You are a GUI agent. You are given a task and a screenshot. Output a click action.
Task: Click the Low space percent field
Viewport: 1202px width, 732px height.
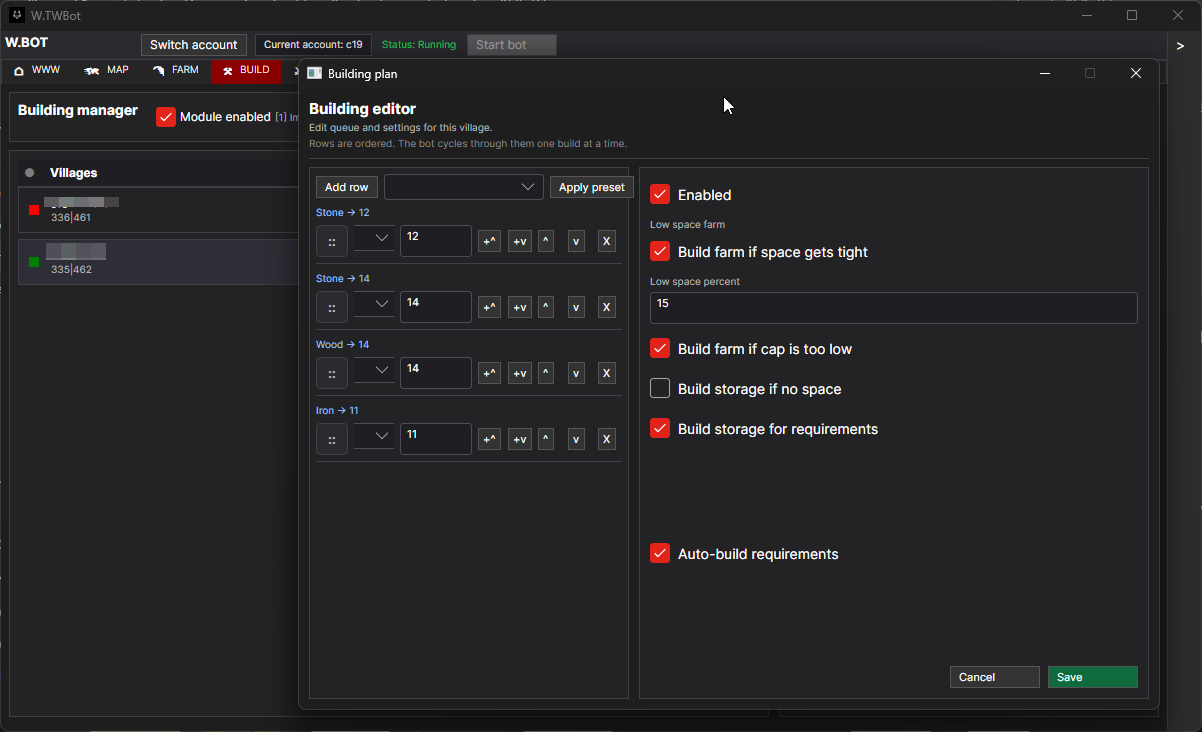tap(894, 308)
